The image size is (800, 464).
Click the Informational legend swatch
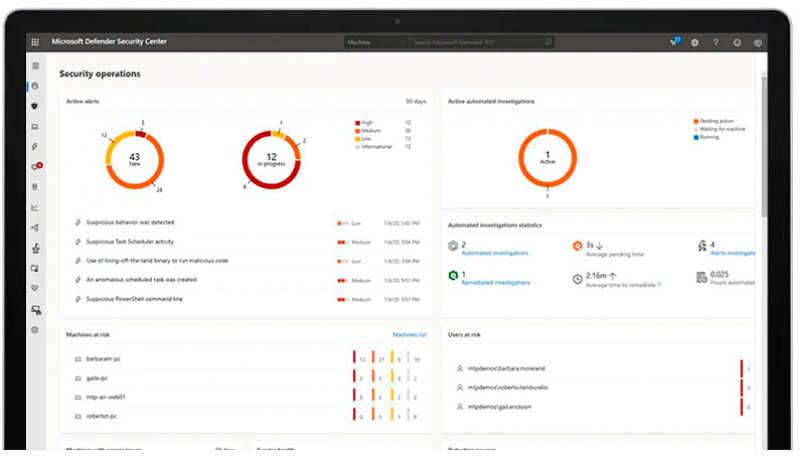tap(358, 147)
